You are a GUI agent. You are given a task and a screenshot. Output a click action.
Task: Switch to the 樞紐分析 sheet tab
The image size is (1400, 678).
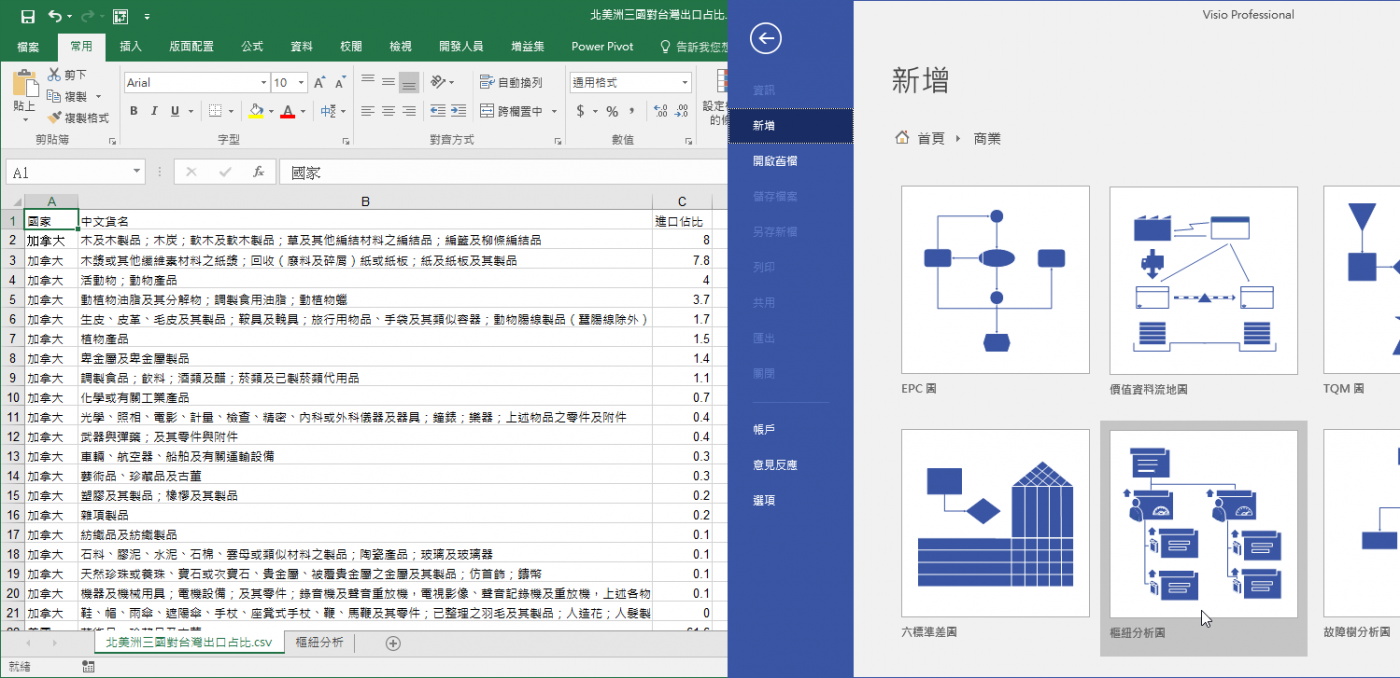click(x=320, y=643)
